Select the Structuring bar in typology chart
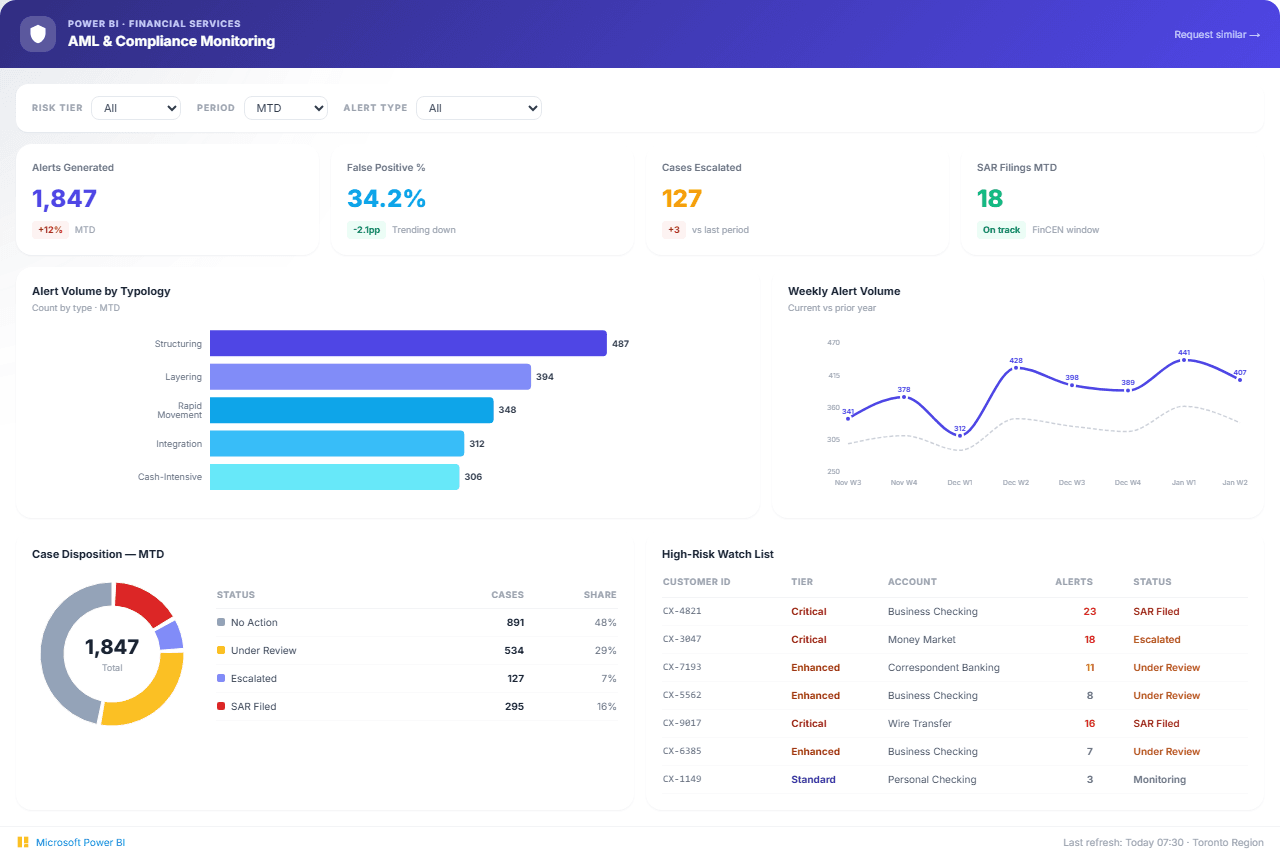Image resolution: width=1280 pixels, height=858 pixels. 408,343
